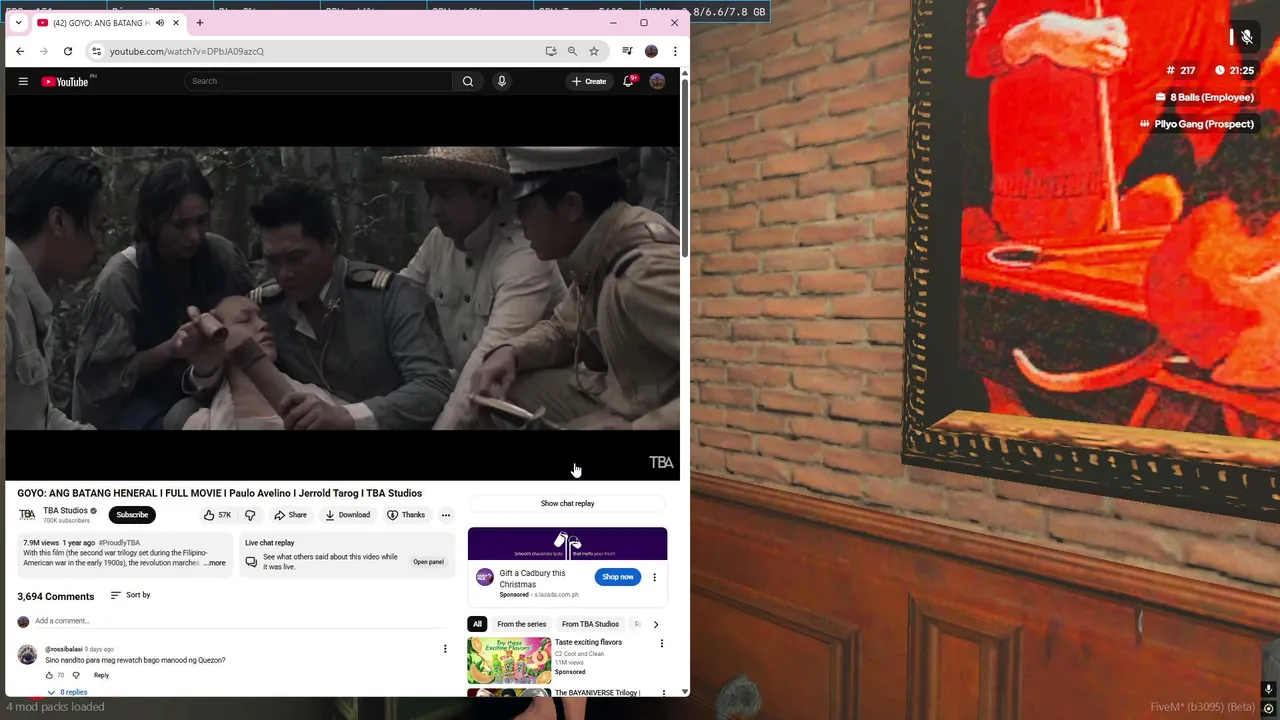Screen dimensions: 1280x720
Task: Start voice search with microphone icon
Action: coord(502,81)
